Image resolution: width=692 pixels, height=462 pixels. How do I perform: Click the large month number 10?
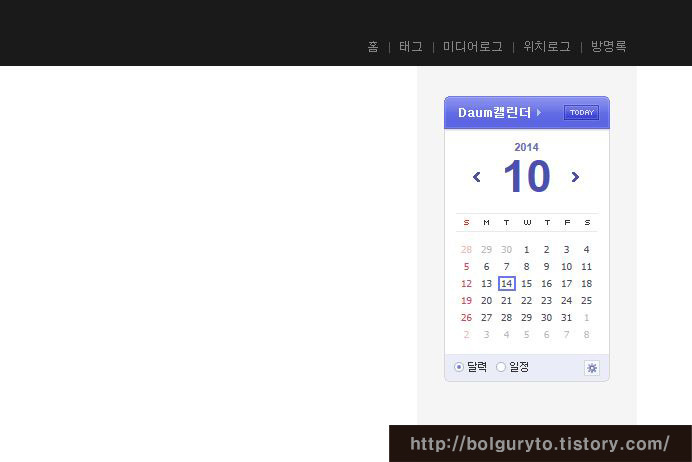527,177
